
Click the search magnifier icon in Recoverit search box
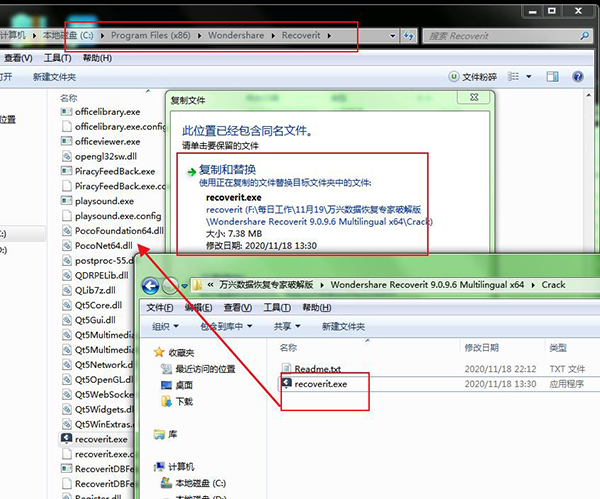[584, 36]
